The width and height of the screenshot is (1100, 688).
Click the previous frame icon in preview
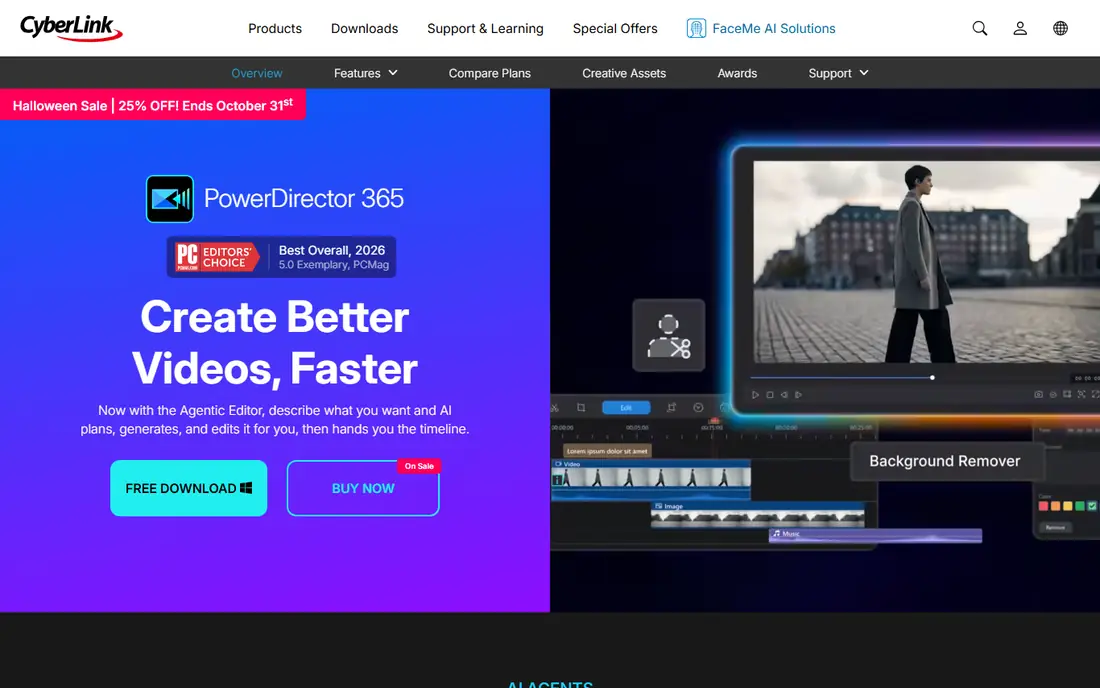(784, 395)
